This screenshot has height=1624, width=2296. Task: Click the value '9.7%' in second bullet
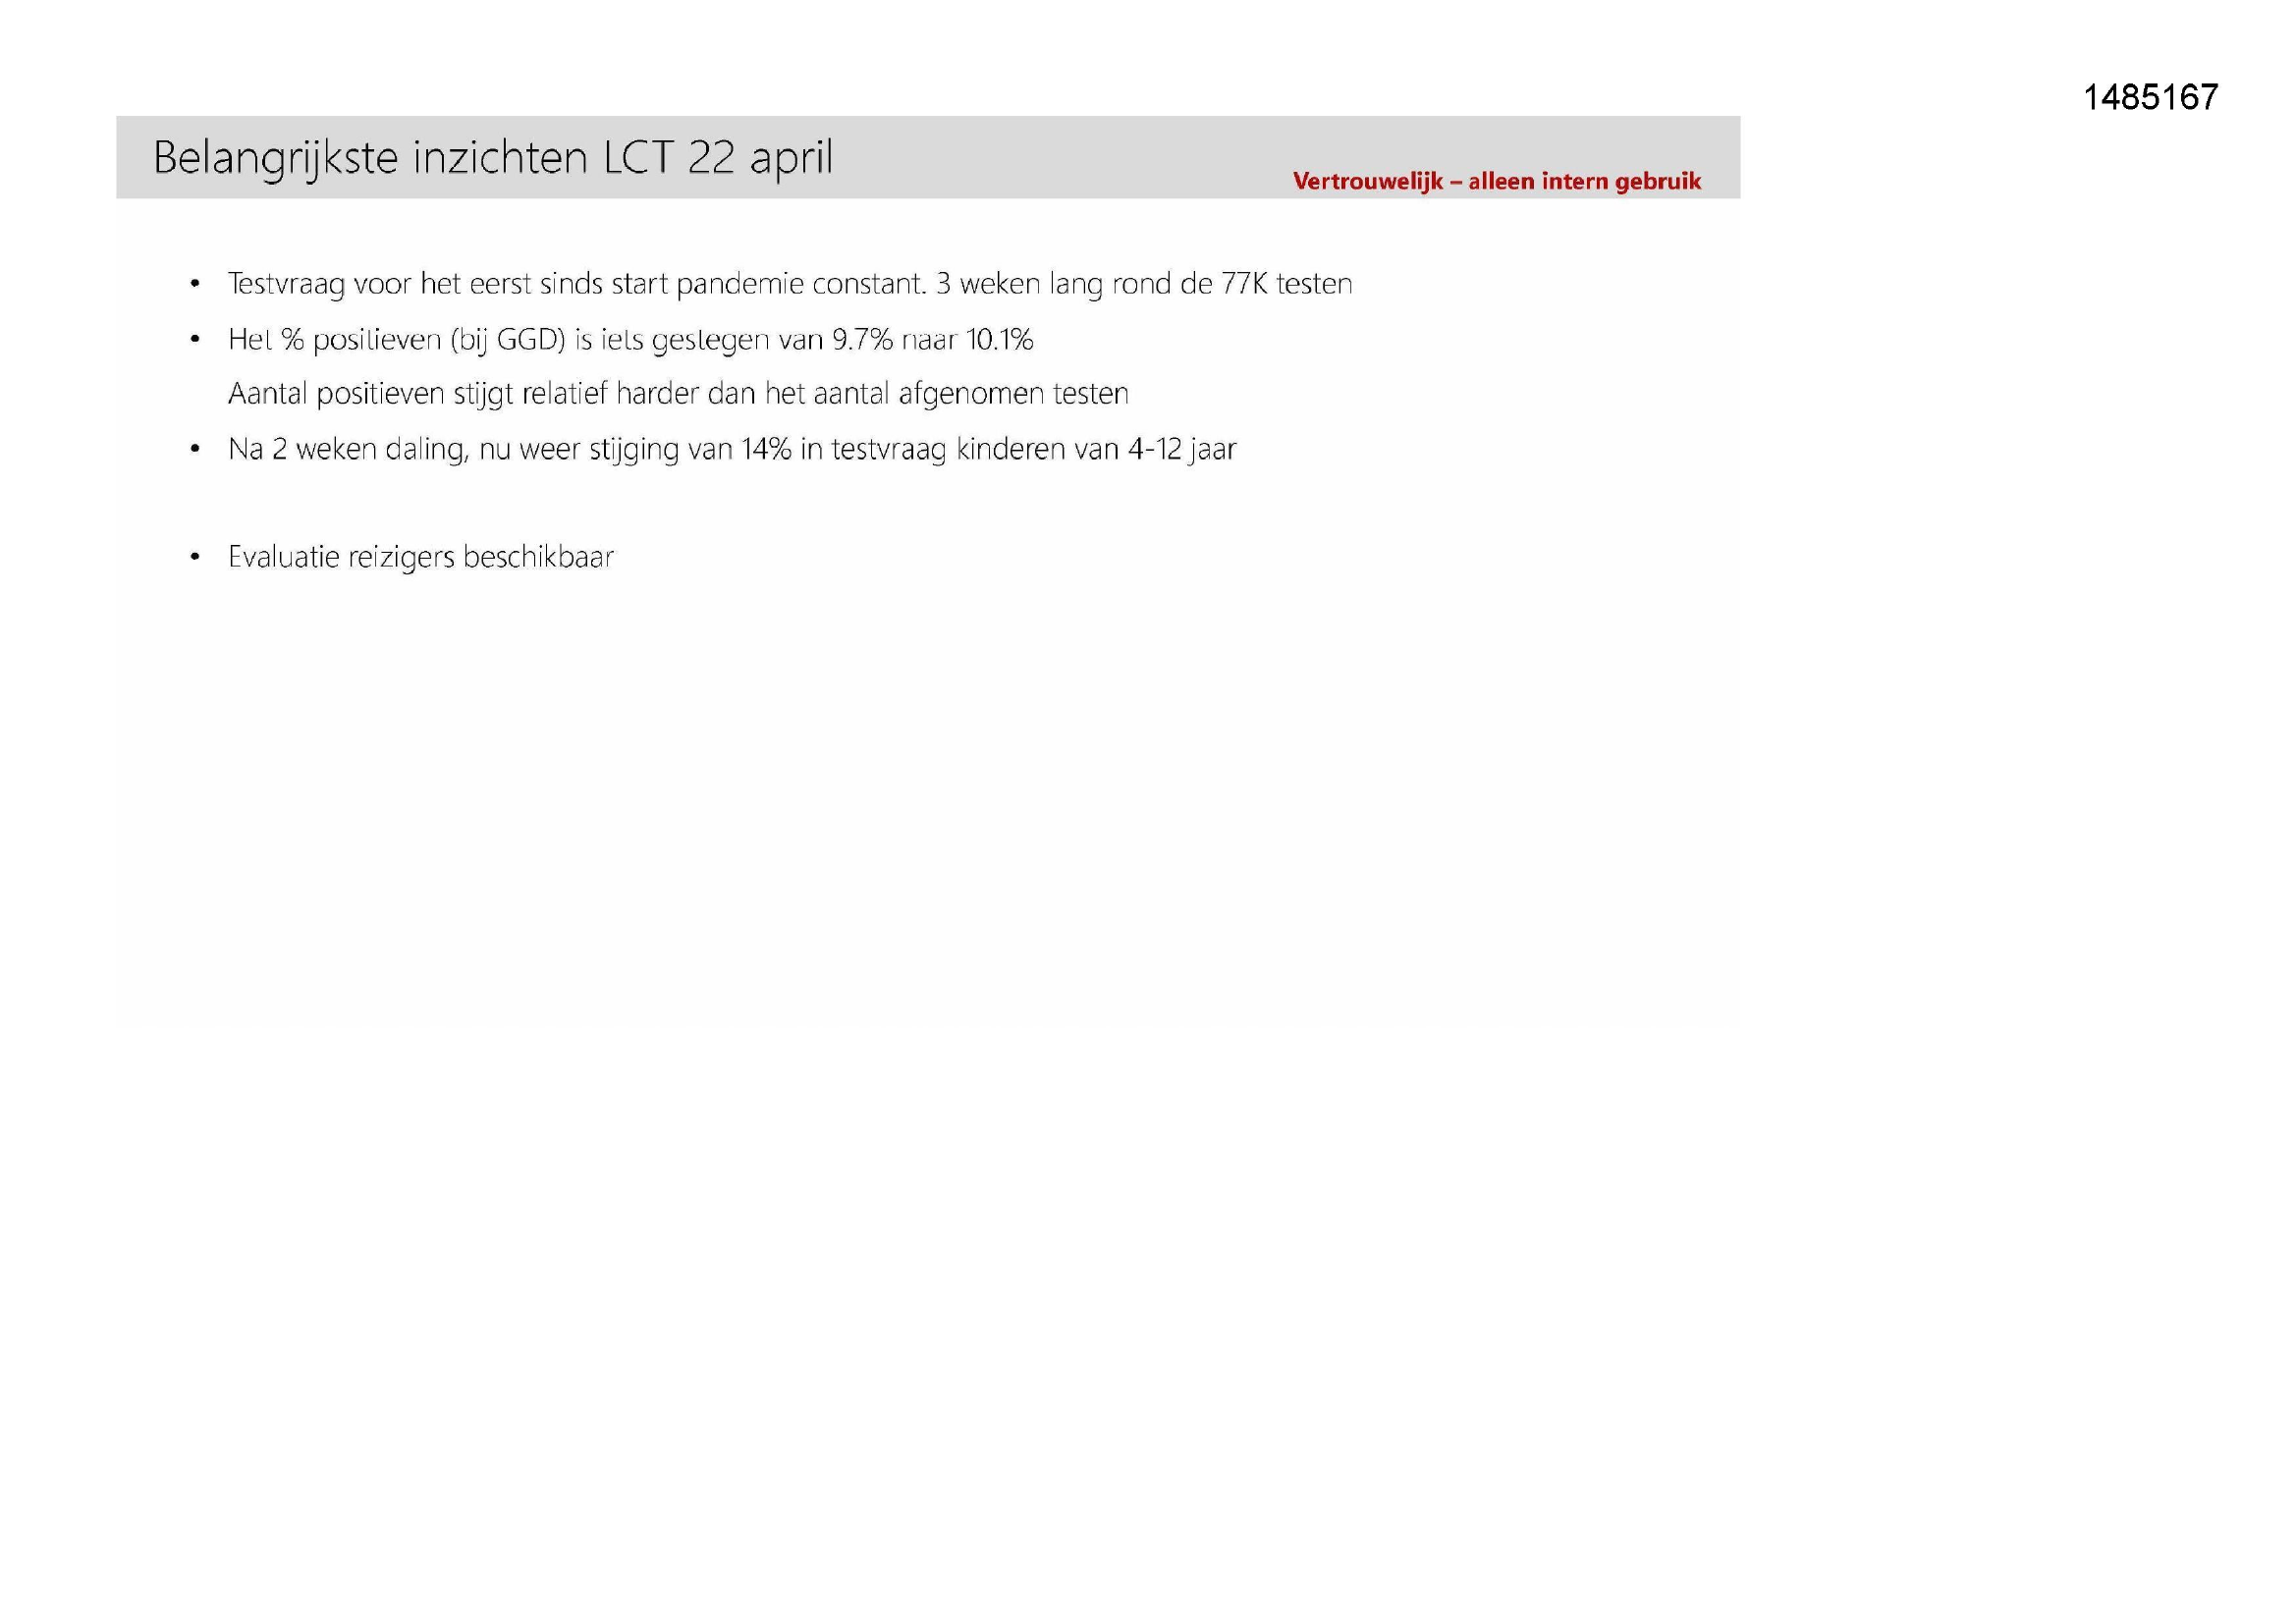click(x=862, y=340)
